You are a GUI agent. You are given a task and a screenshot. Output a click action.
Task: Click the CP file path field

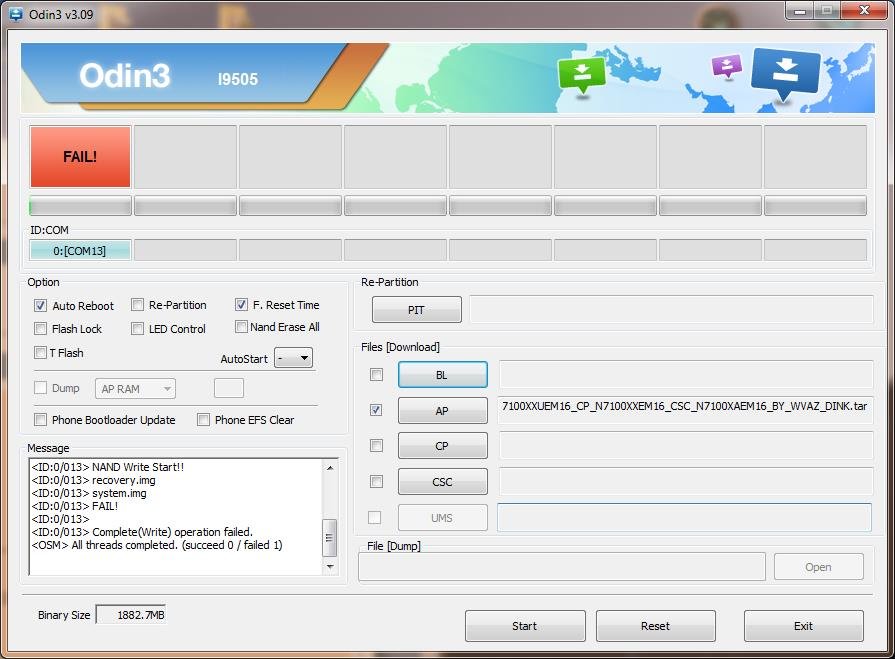pyautogui.click(x=686, y=445)
